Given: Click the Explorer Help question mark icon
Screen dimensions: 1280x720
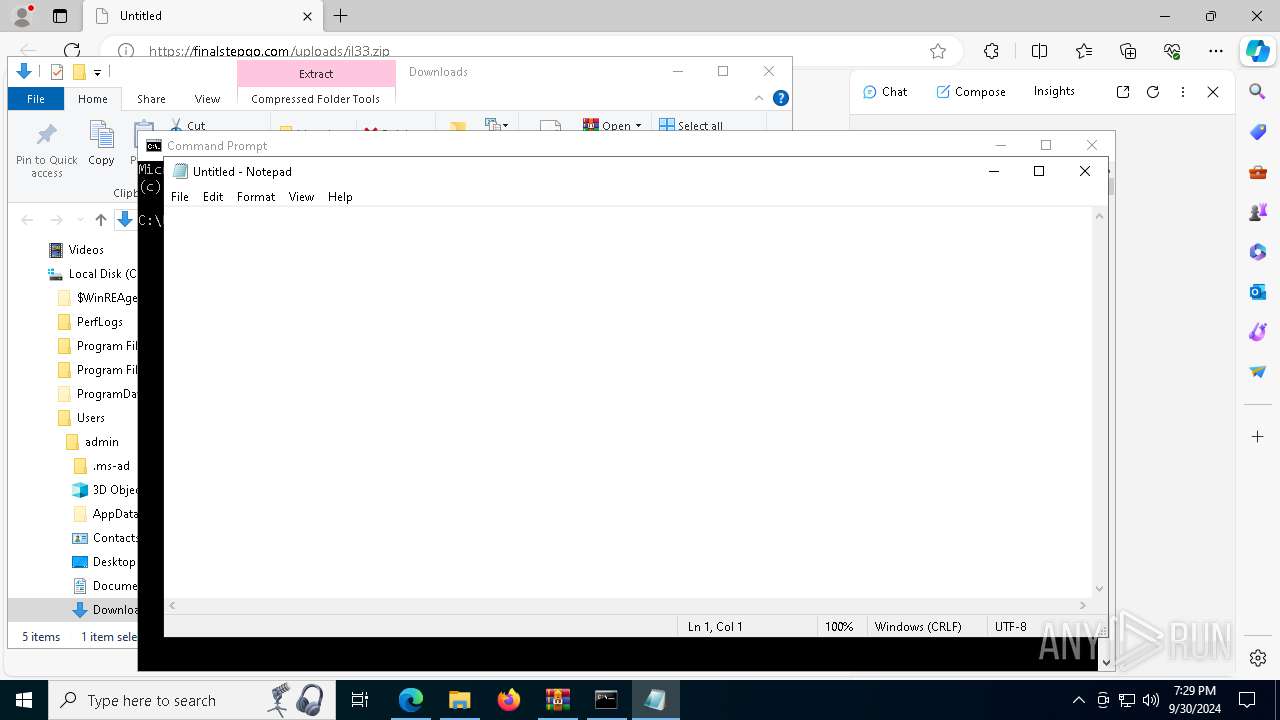Looking at the screenshot, I should tap(781, 98).
